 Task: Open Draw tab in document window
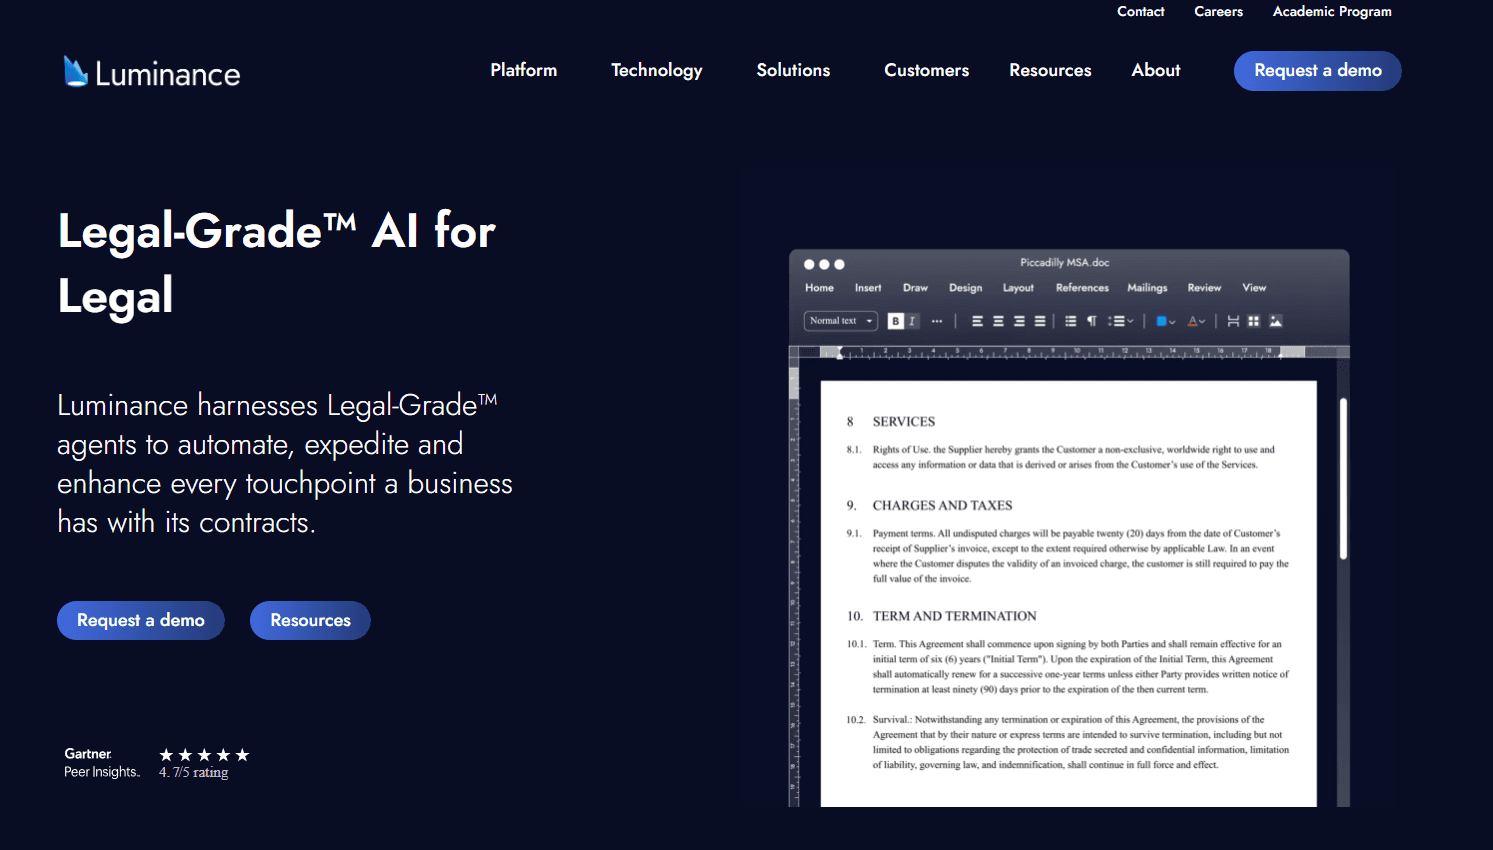[915, 288]
